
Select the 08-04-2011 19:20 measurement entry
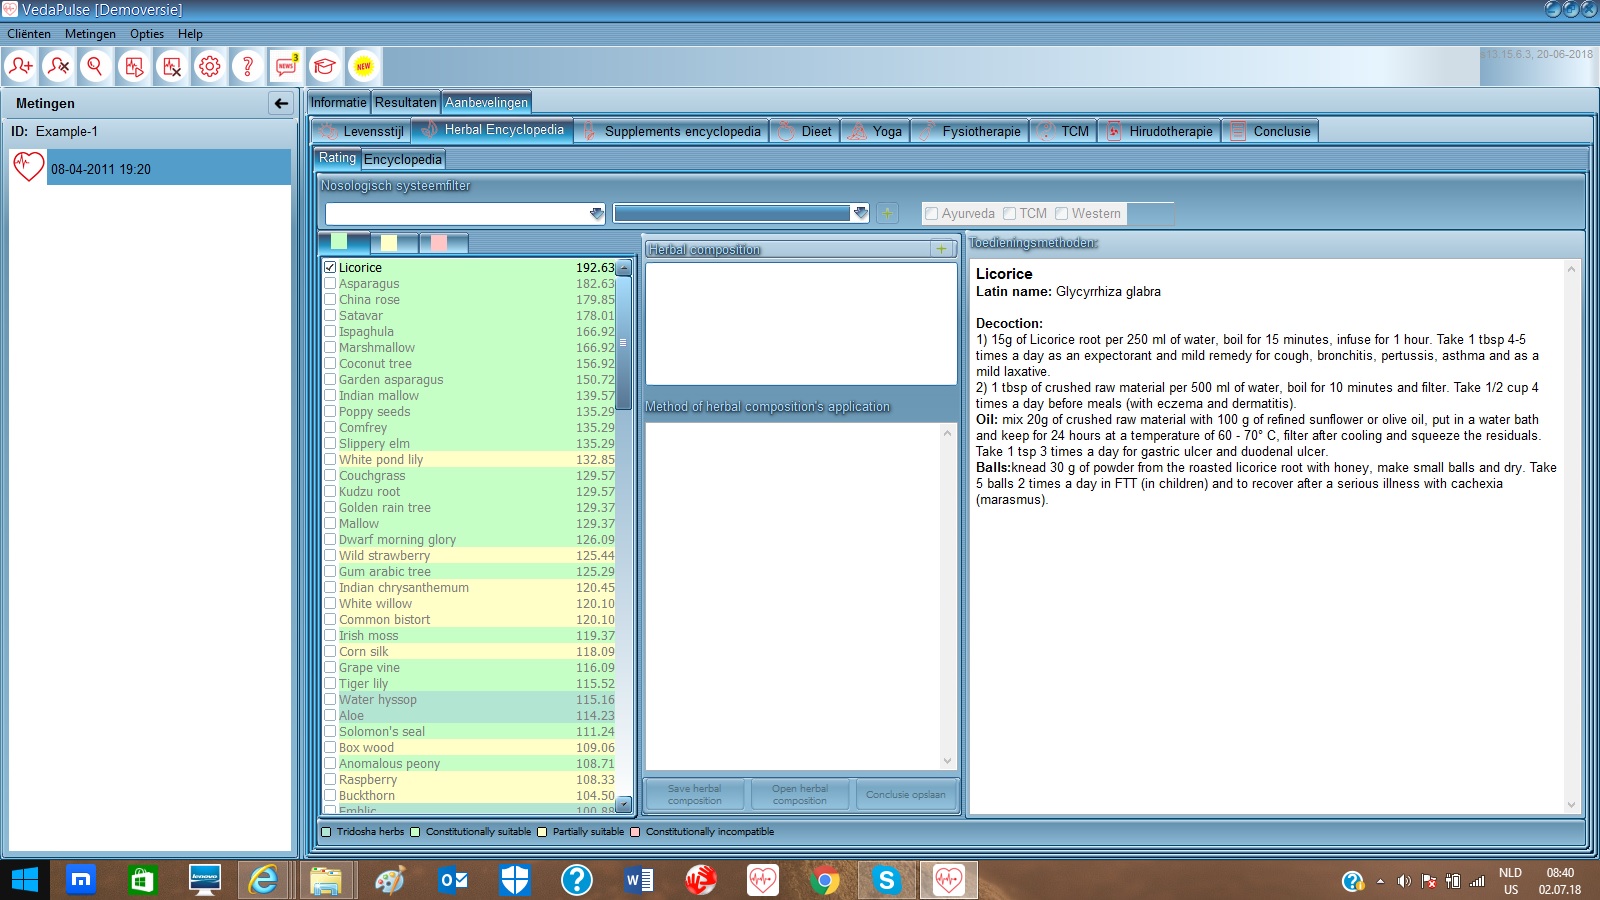(x=150, y=169)
